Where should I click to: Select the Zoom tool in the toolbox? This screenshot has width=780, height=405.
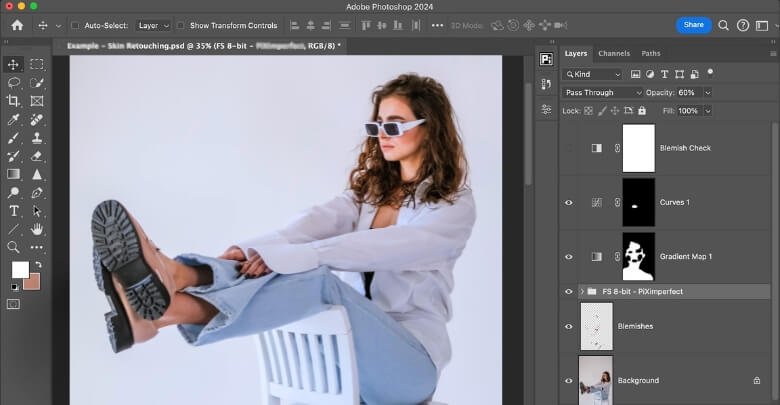coord(13,247)
